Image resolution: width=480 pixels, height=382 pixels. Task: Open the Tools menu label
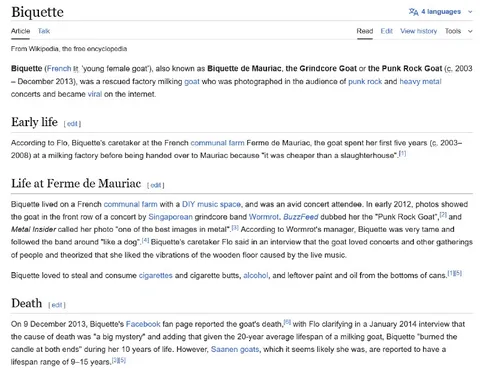click(453, 31)
